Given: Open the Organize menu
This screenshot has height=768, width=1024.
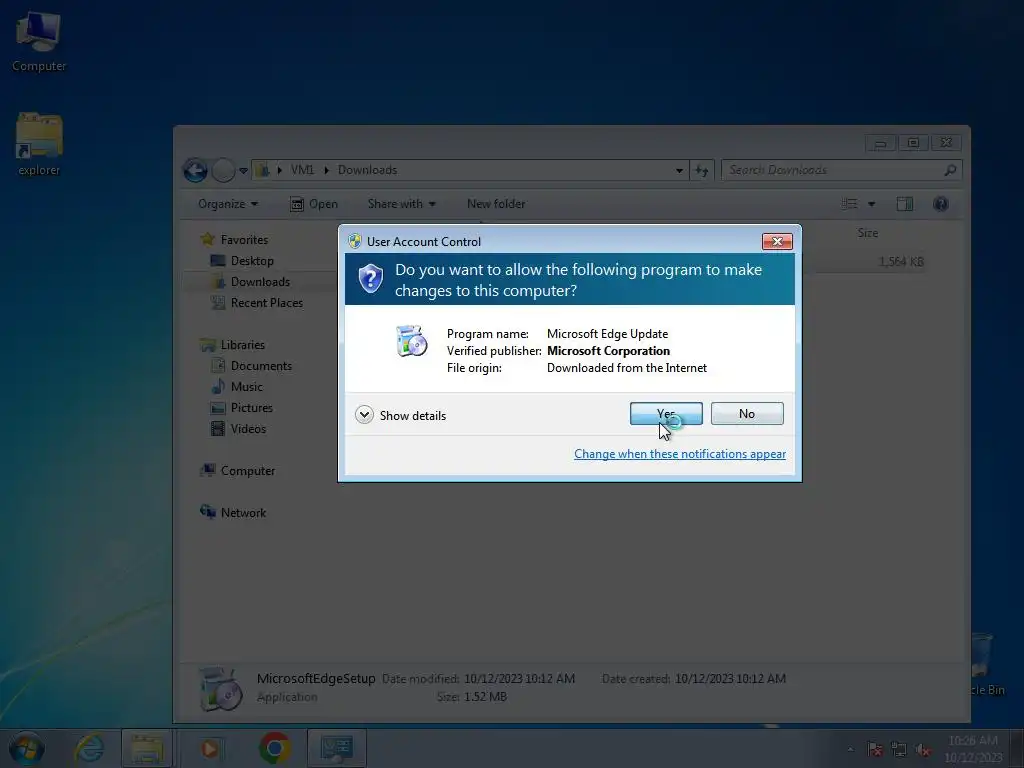Looking at the screenshot, I should tap(228, 204).
